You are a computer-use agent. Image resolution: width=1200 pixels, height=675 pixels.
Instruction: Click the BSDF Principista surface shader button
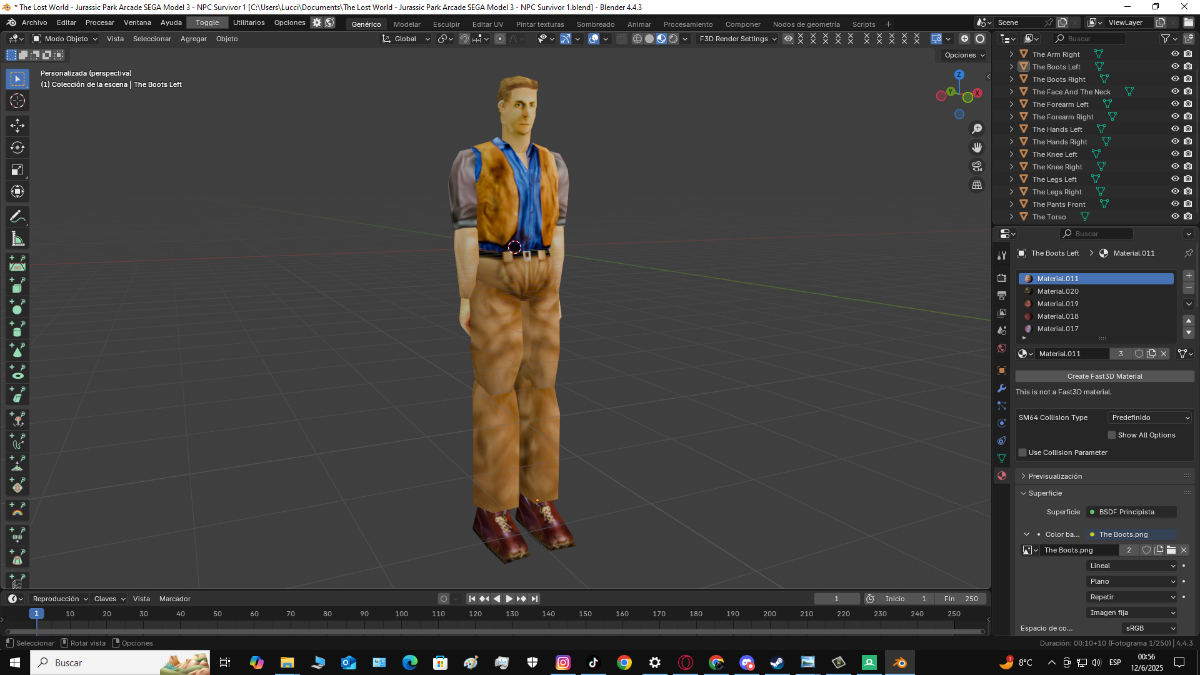pos(1132,511)
